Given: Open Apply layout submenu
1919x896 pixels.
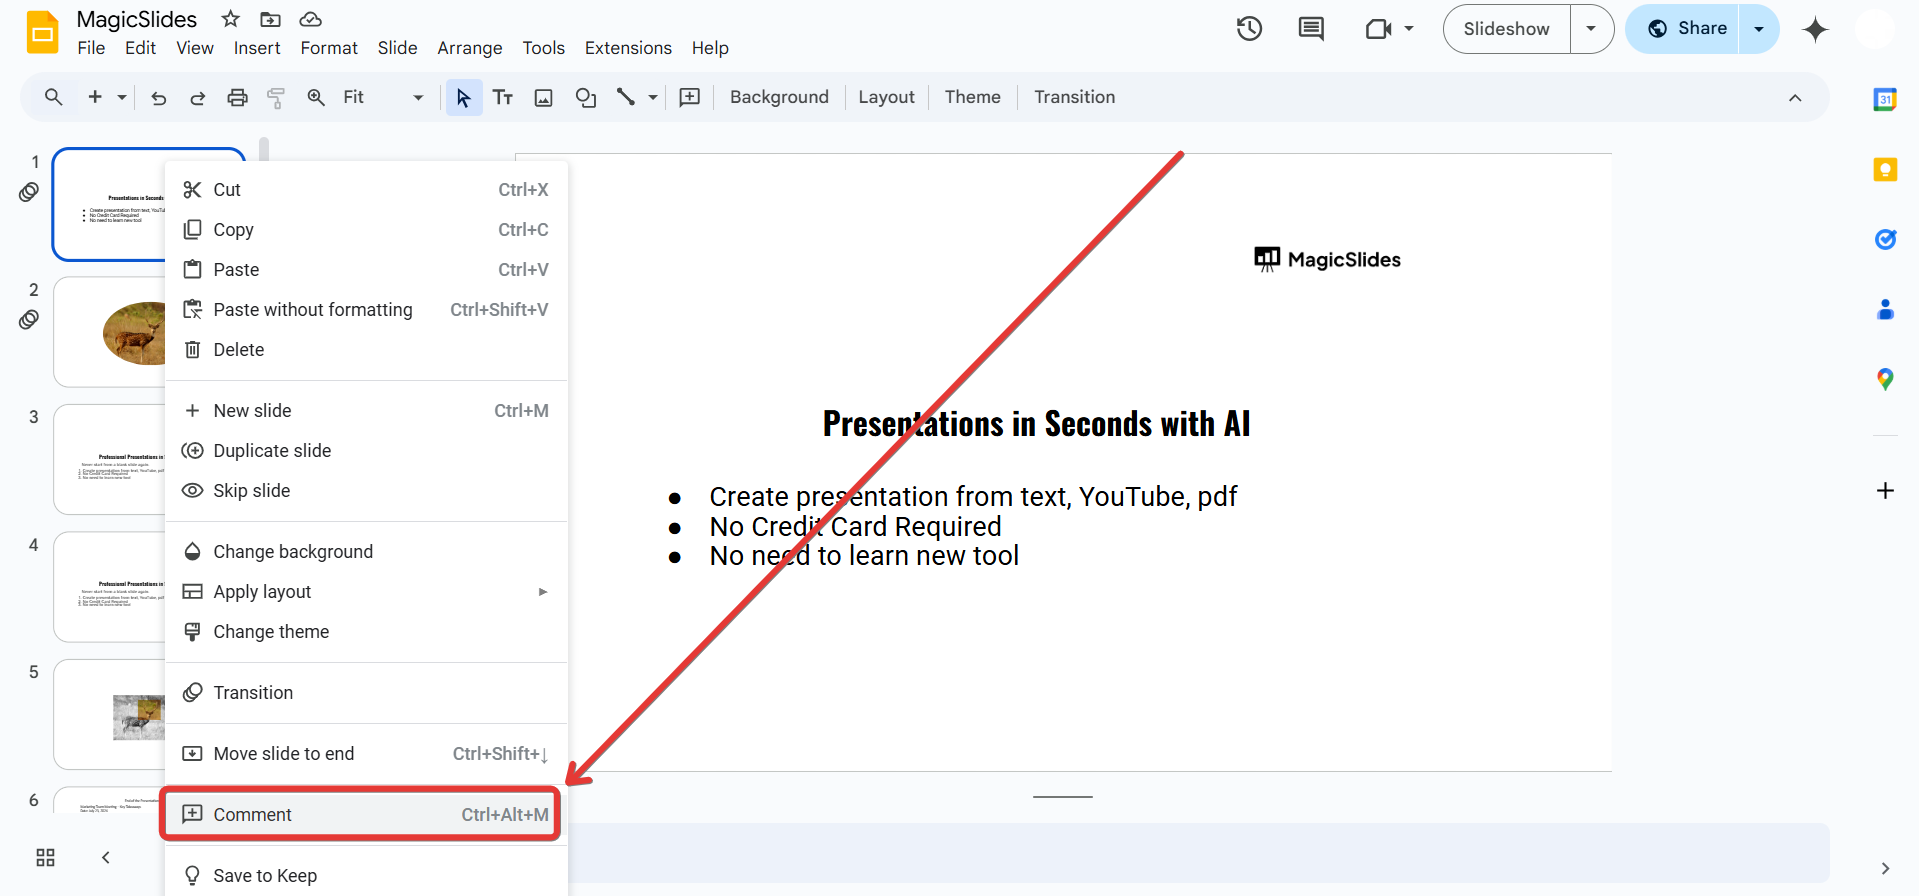Looking at the screenshot, I should coord(366,592).
